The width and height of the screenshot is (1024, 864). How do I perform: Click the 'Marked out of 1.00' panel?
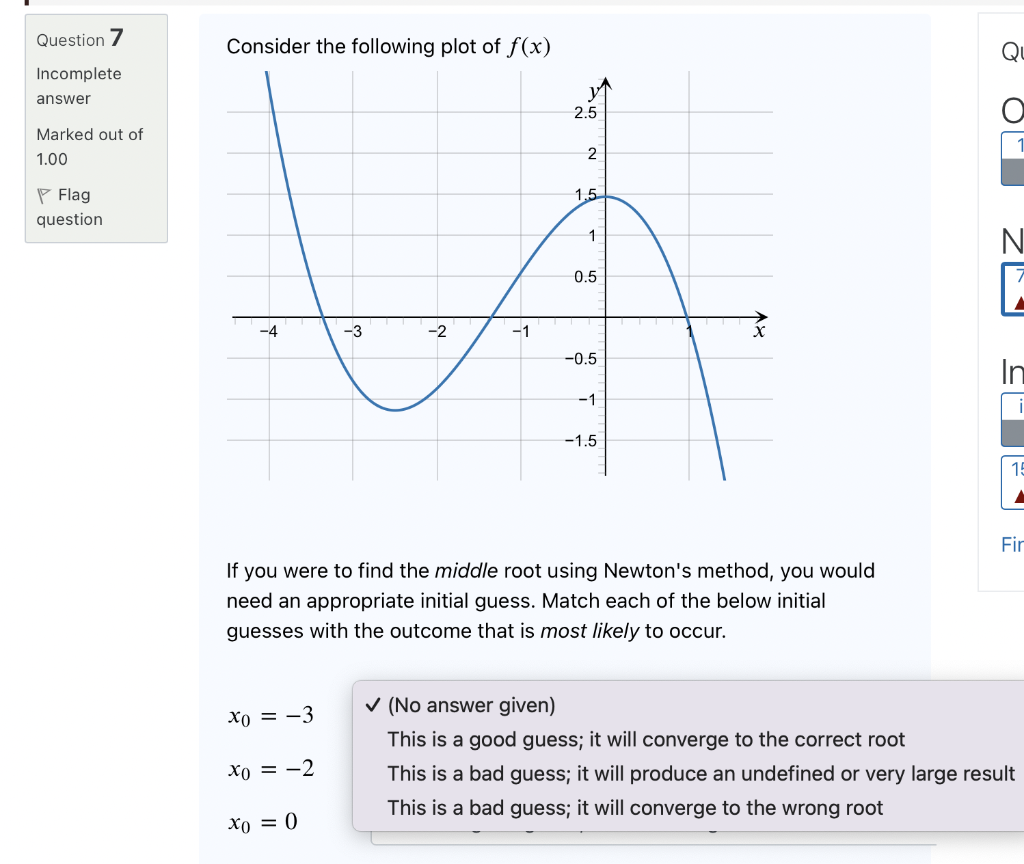[x=89, y=147]
